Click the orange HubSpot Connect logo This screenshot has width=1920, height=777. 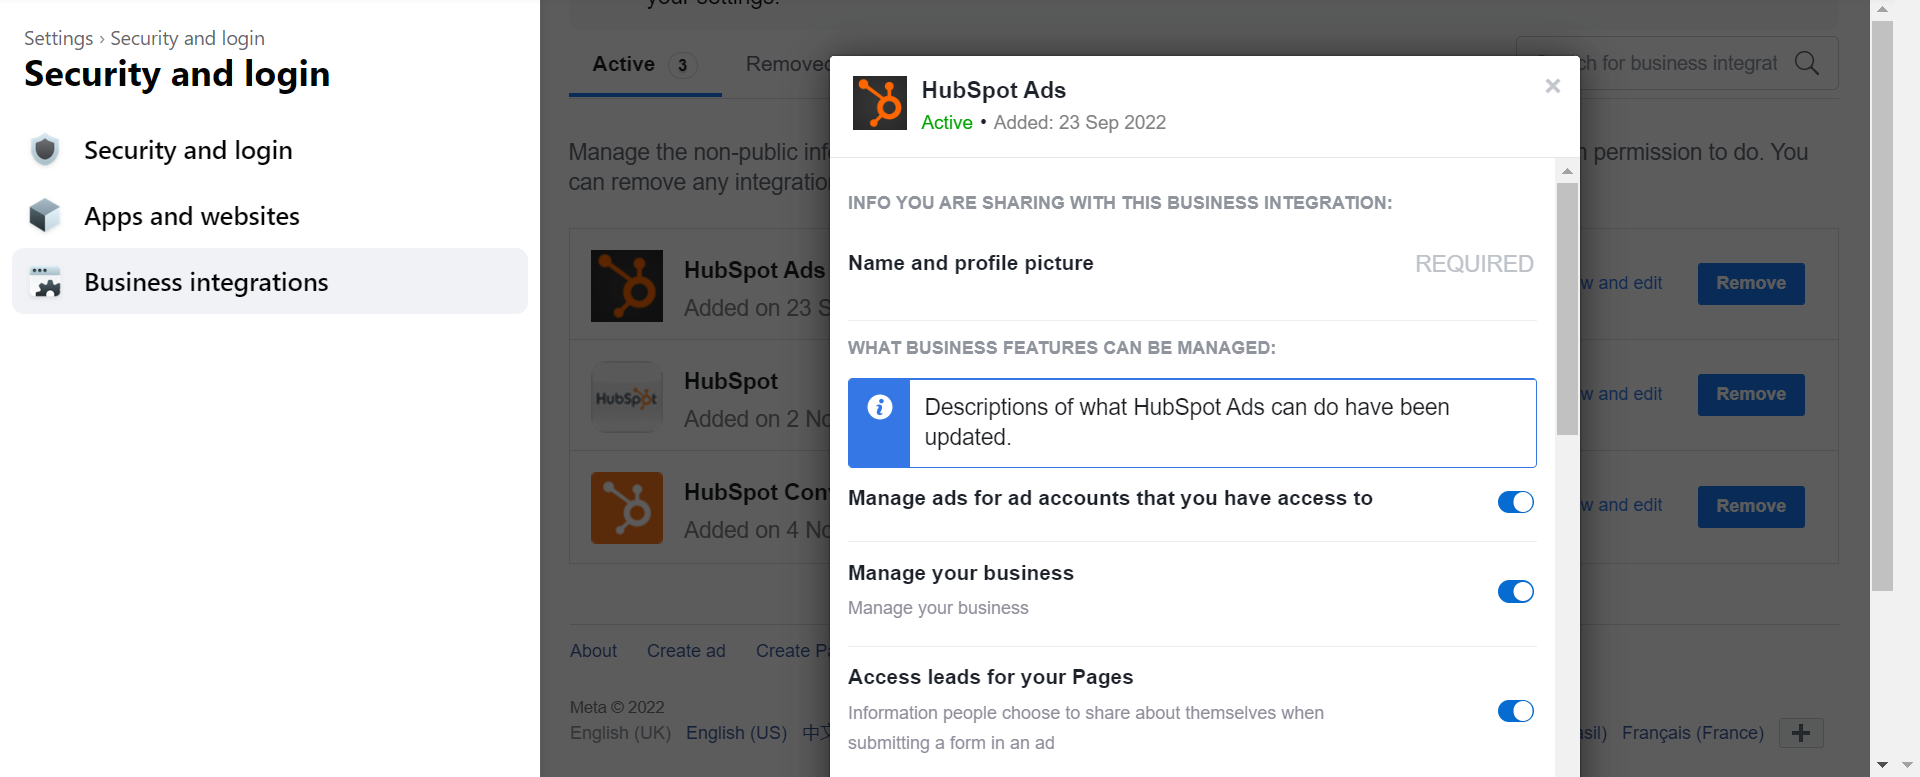click(626, 508)
